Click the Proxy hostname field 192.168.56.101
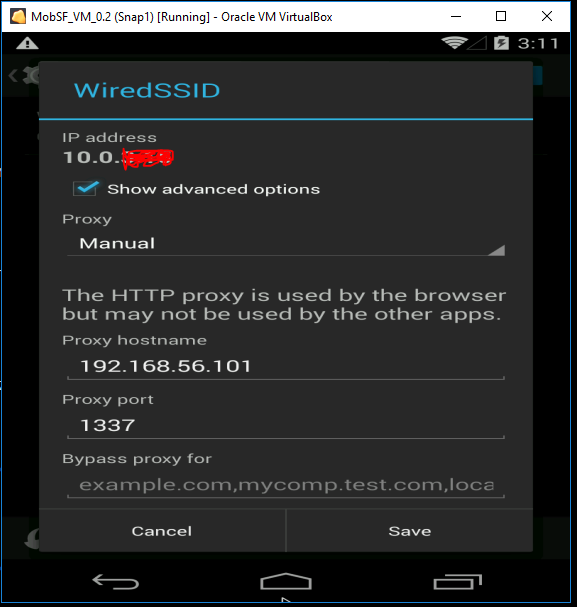Viewport: 577px width, 607px height. [x=286, y=366]
